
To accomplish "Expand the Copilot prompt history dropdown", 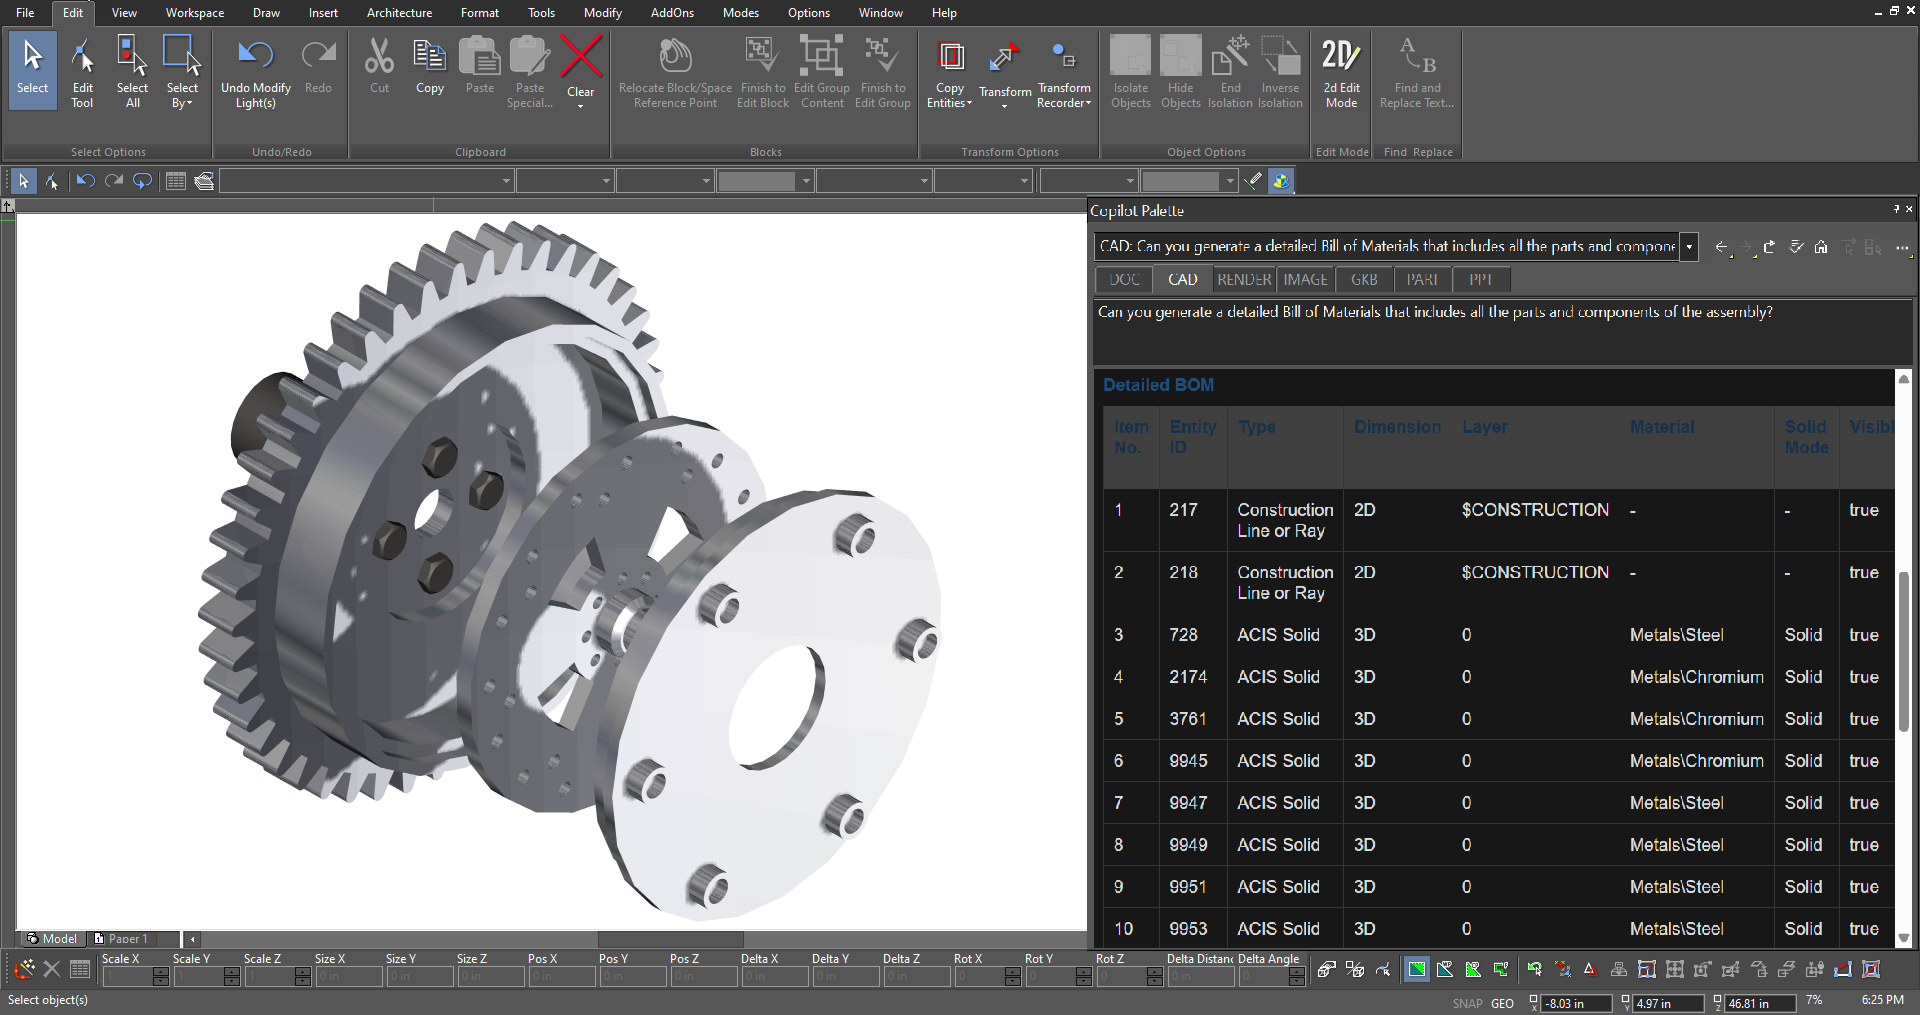I will [x=1690, y=247].
